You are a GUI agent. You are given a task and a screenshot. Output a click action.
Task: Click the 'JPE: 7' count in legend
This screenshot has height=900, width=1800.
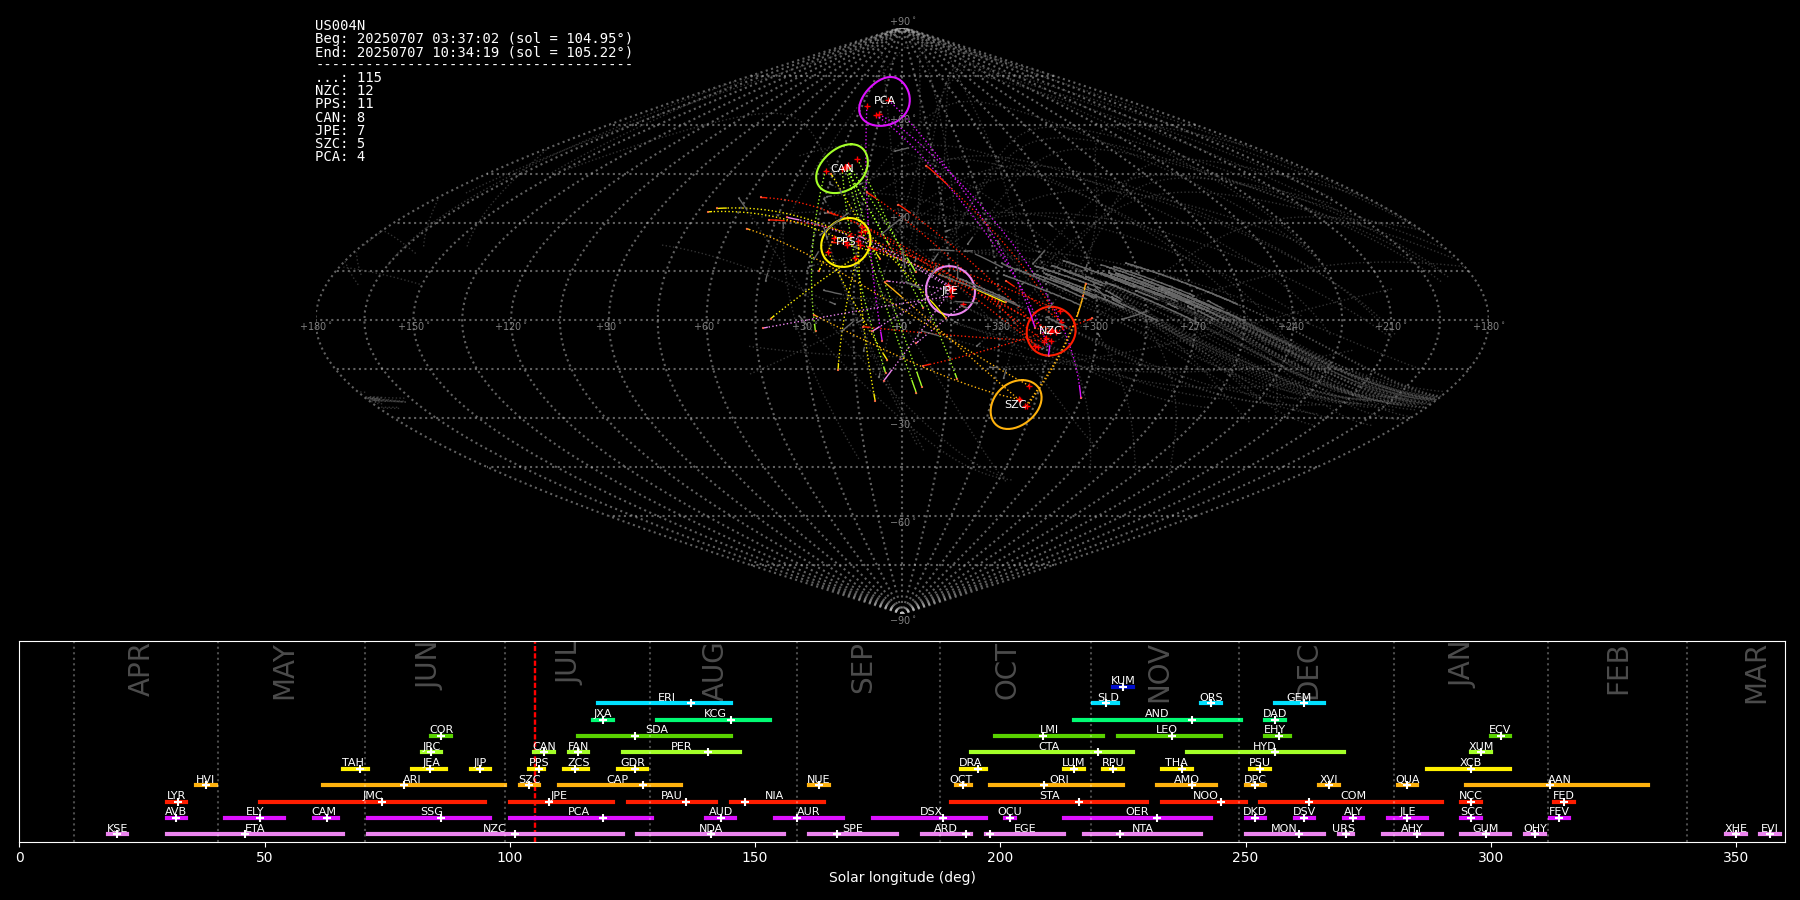click(340, 130)
